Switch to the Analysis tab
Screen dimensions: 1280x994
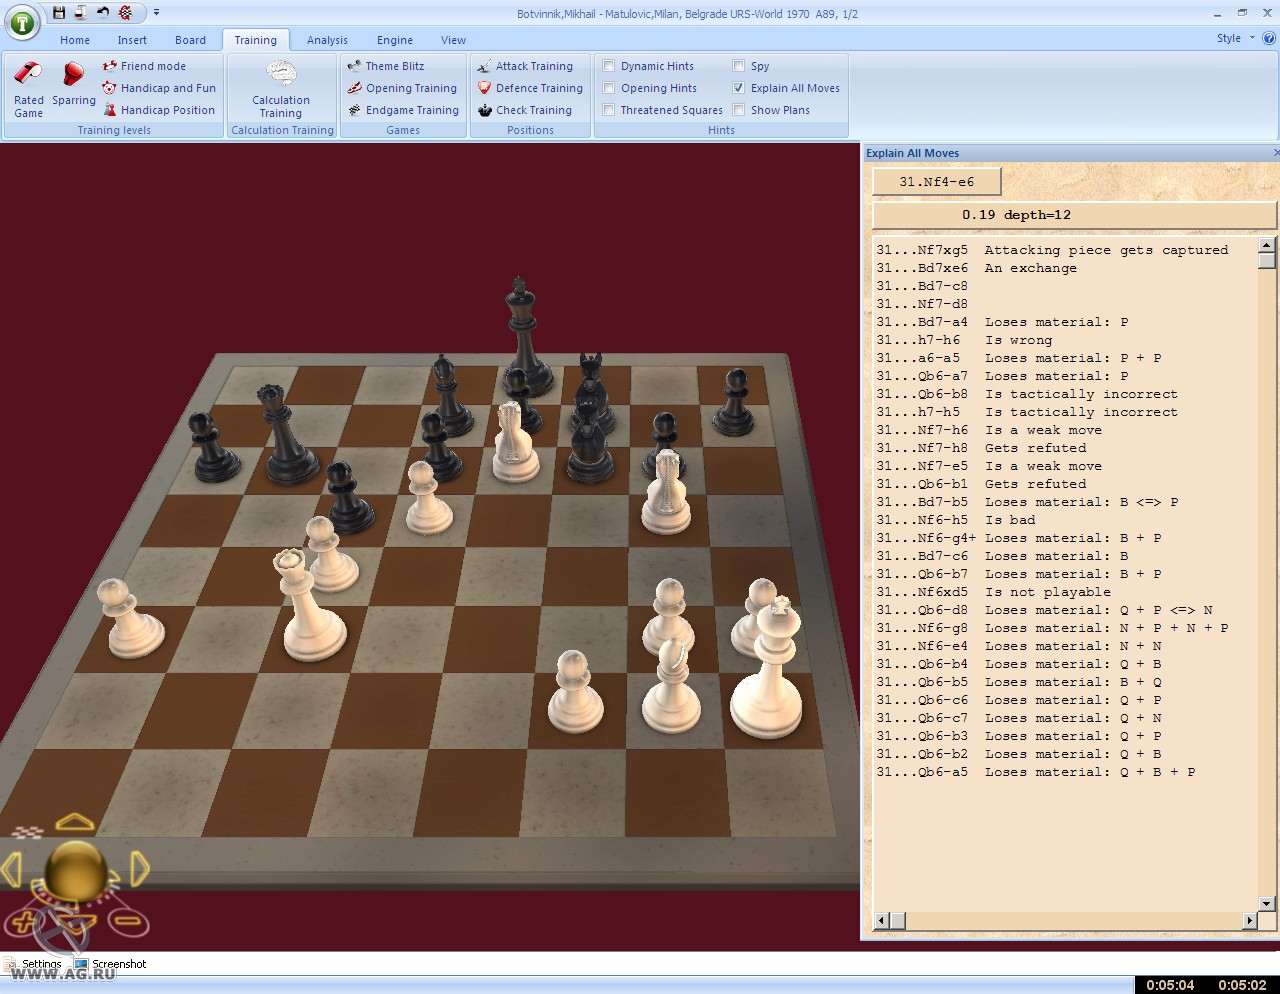pos(327,40)
